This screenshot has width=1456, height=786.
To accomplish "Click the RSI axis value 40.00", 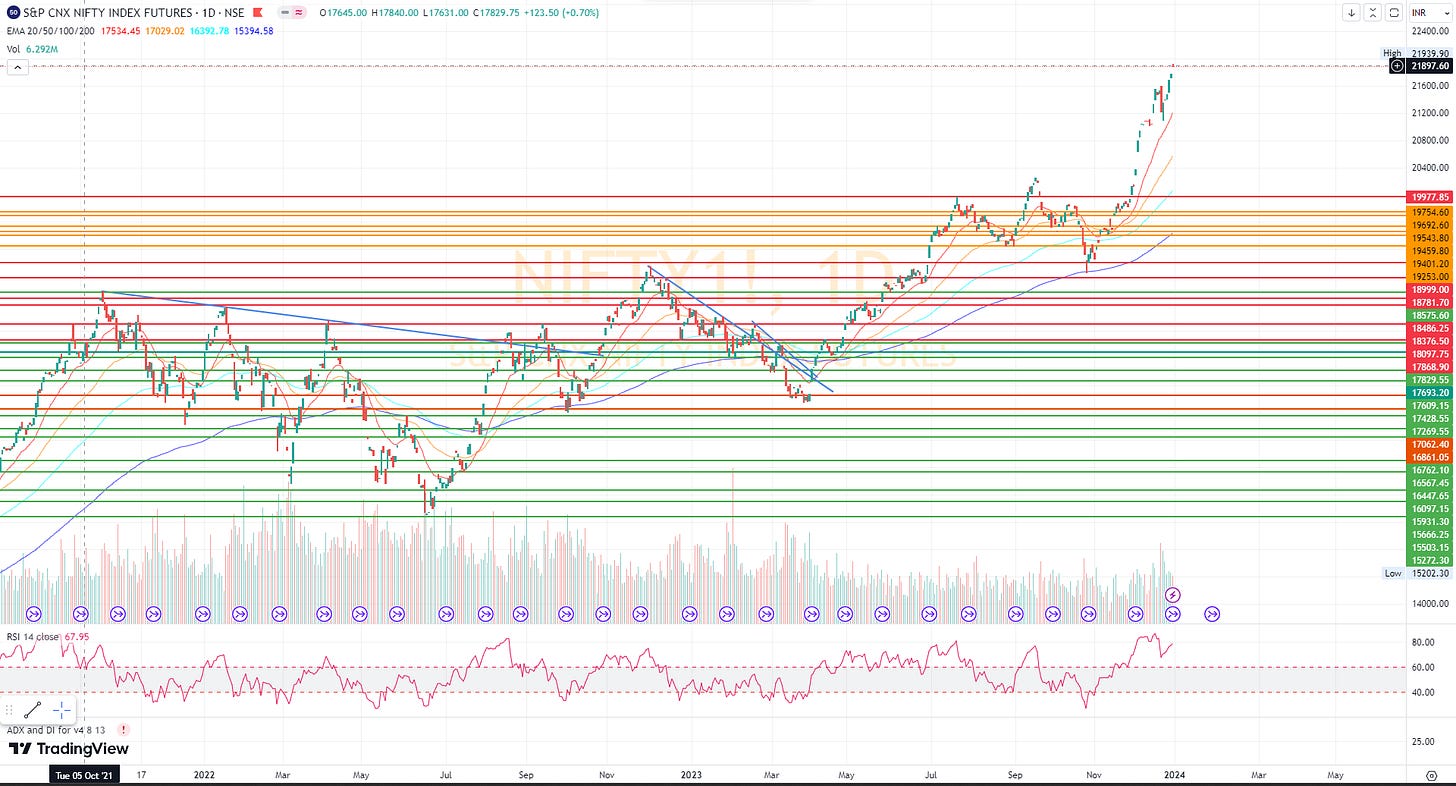I will tap(1423, 692).
